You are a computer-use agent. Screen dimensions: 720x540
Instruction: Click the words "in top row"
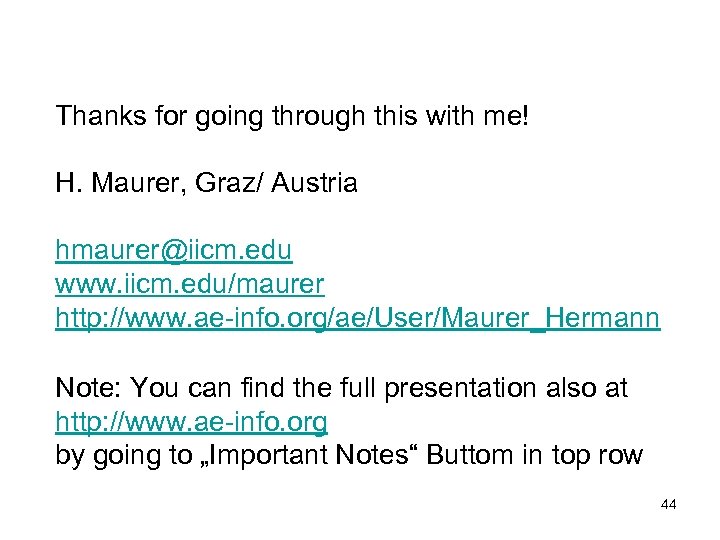click(x=590, y=457)
